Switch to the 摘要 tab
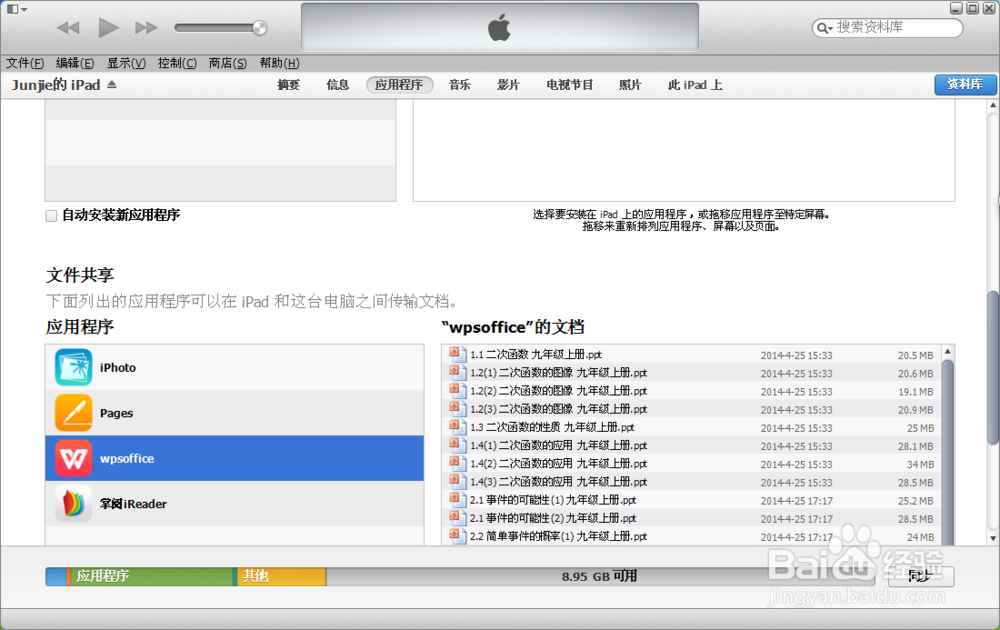This screenshot has width=1000, height=630. (288, 85)
